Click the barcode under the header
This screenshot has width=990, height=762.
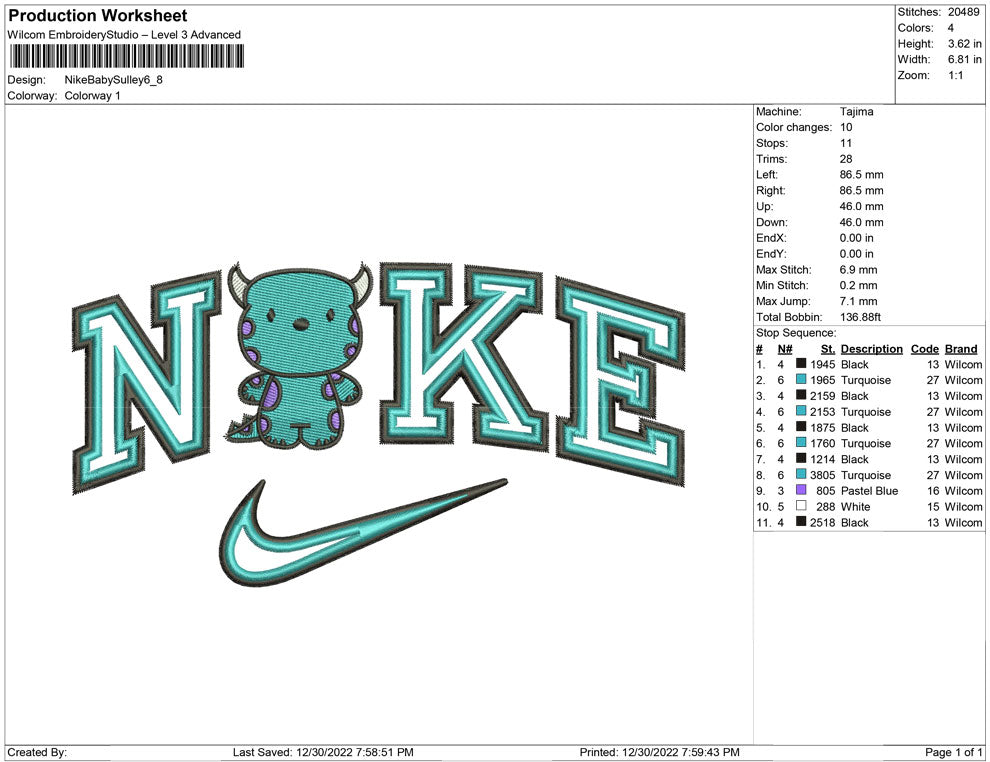[x=126, y=56]
